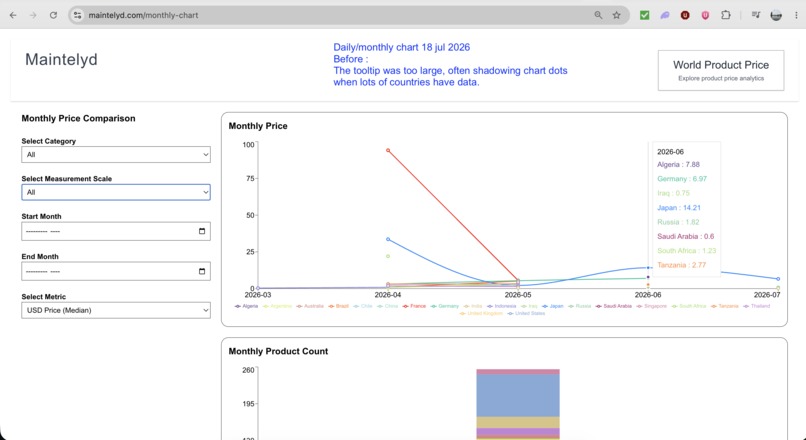The height and width of the screenshot is (440, 806).
Task: Go back in browser history
Action: (13, 15)
